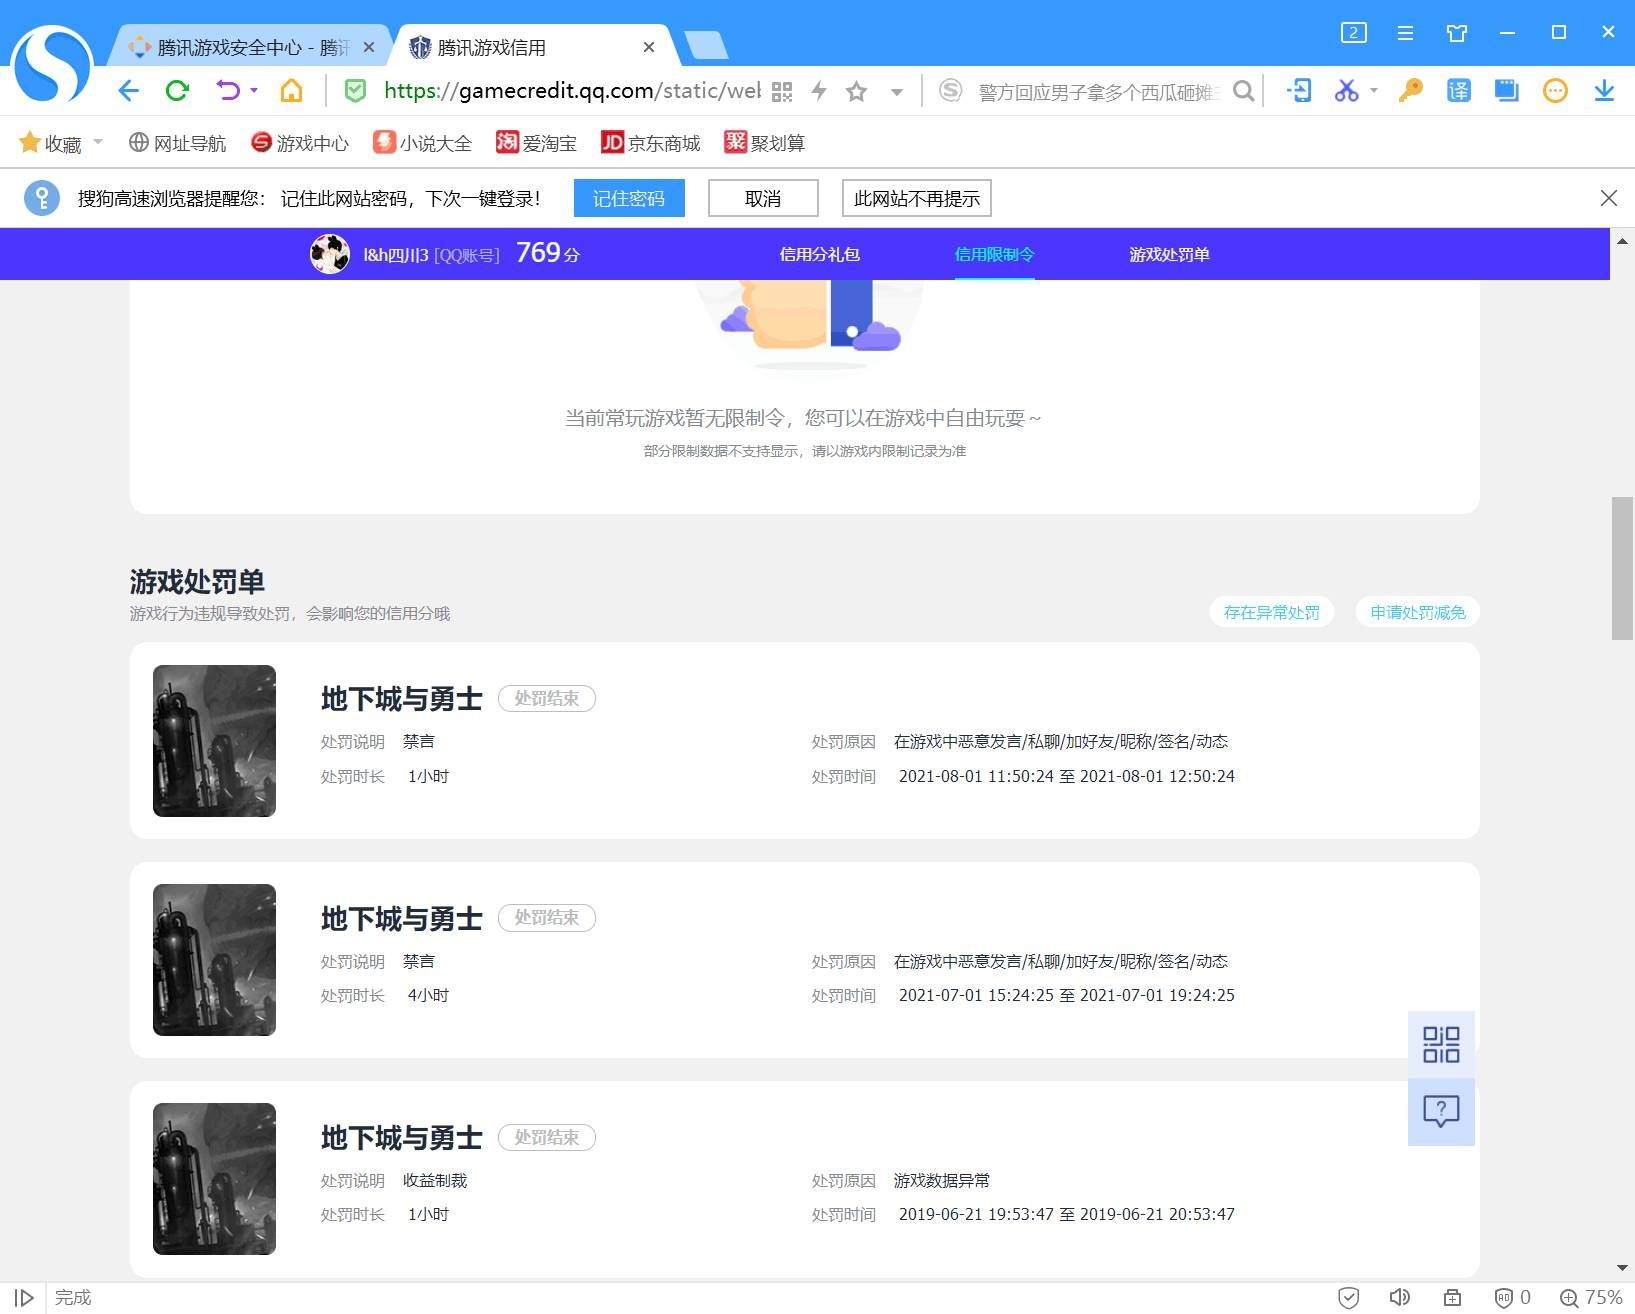Open the floating help question icon
Viewport: 1635px width, 1314px height.
pos(1441,1111)
